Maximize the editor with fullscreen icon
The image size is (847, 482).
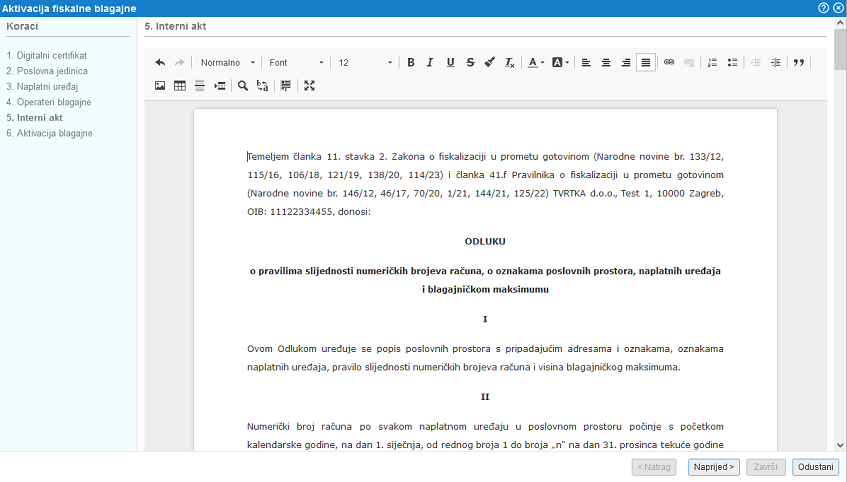[x=309, y=85]
